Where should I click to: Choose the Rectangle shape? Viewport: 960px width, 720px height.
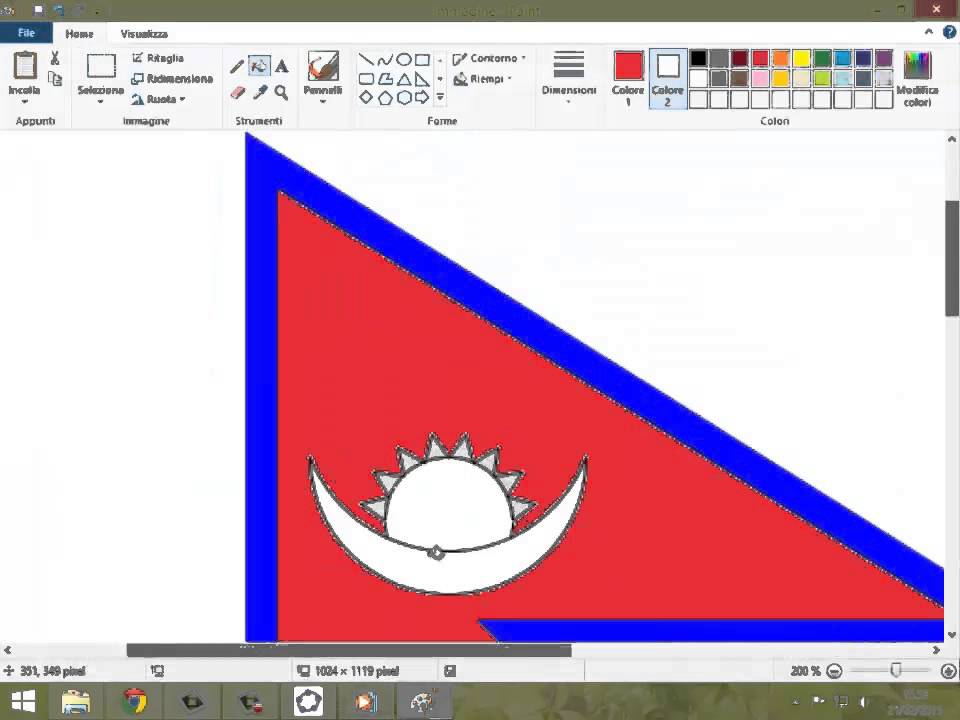[x=422, y=59]
